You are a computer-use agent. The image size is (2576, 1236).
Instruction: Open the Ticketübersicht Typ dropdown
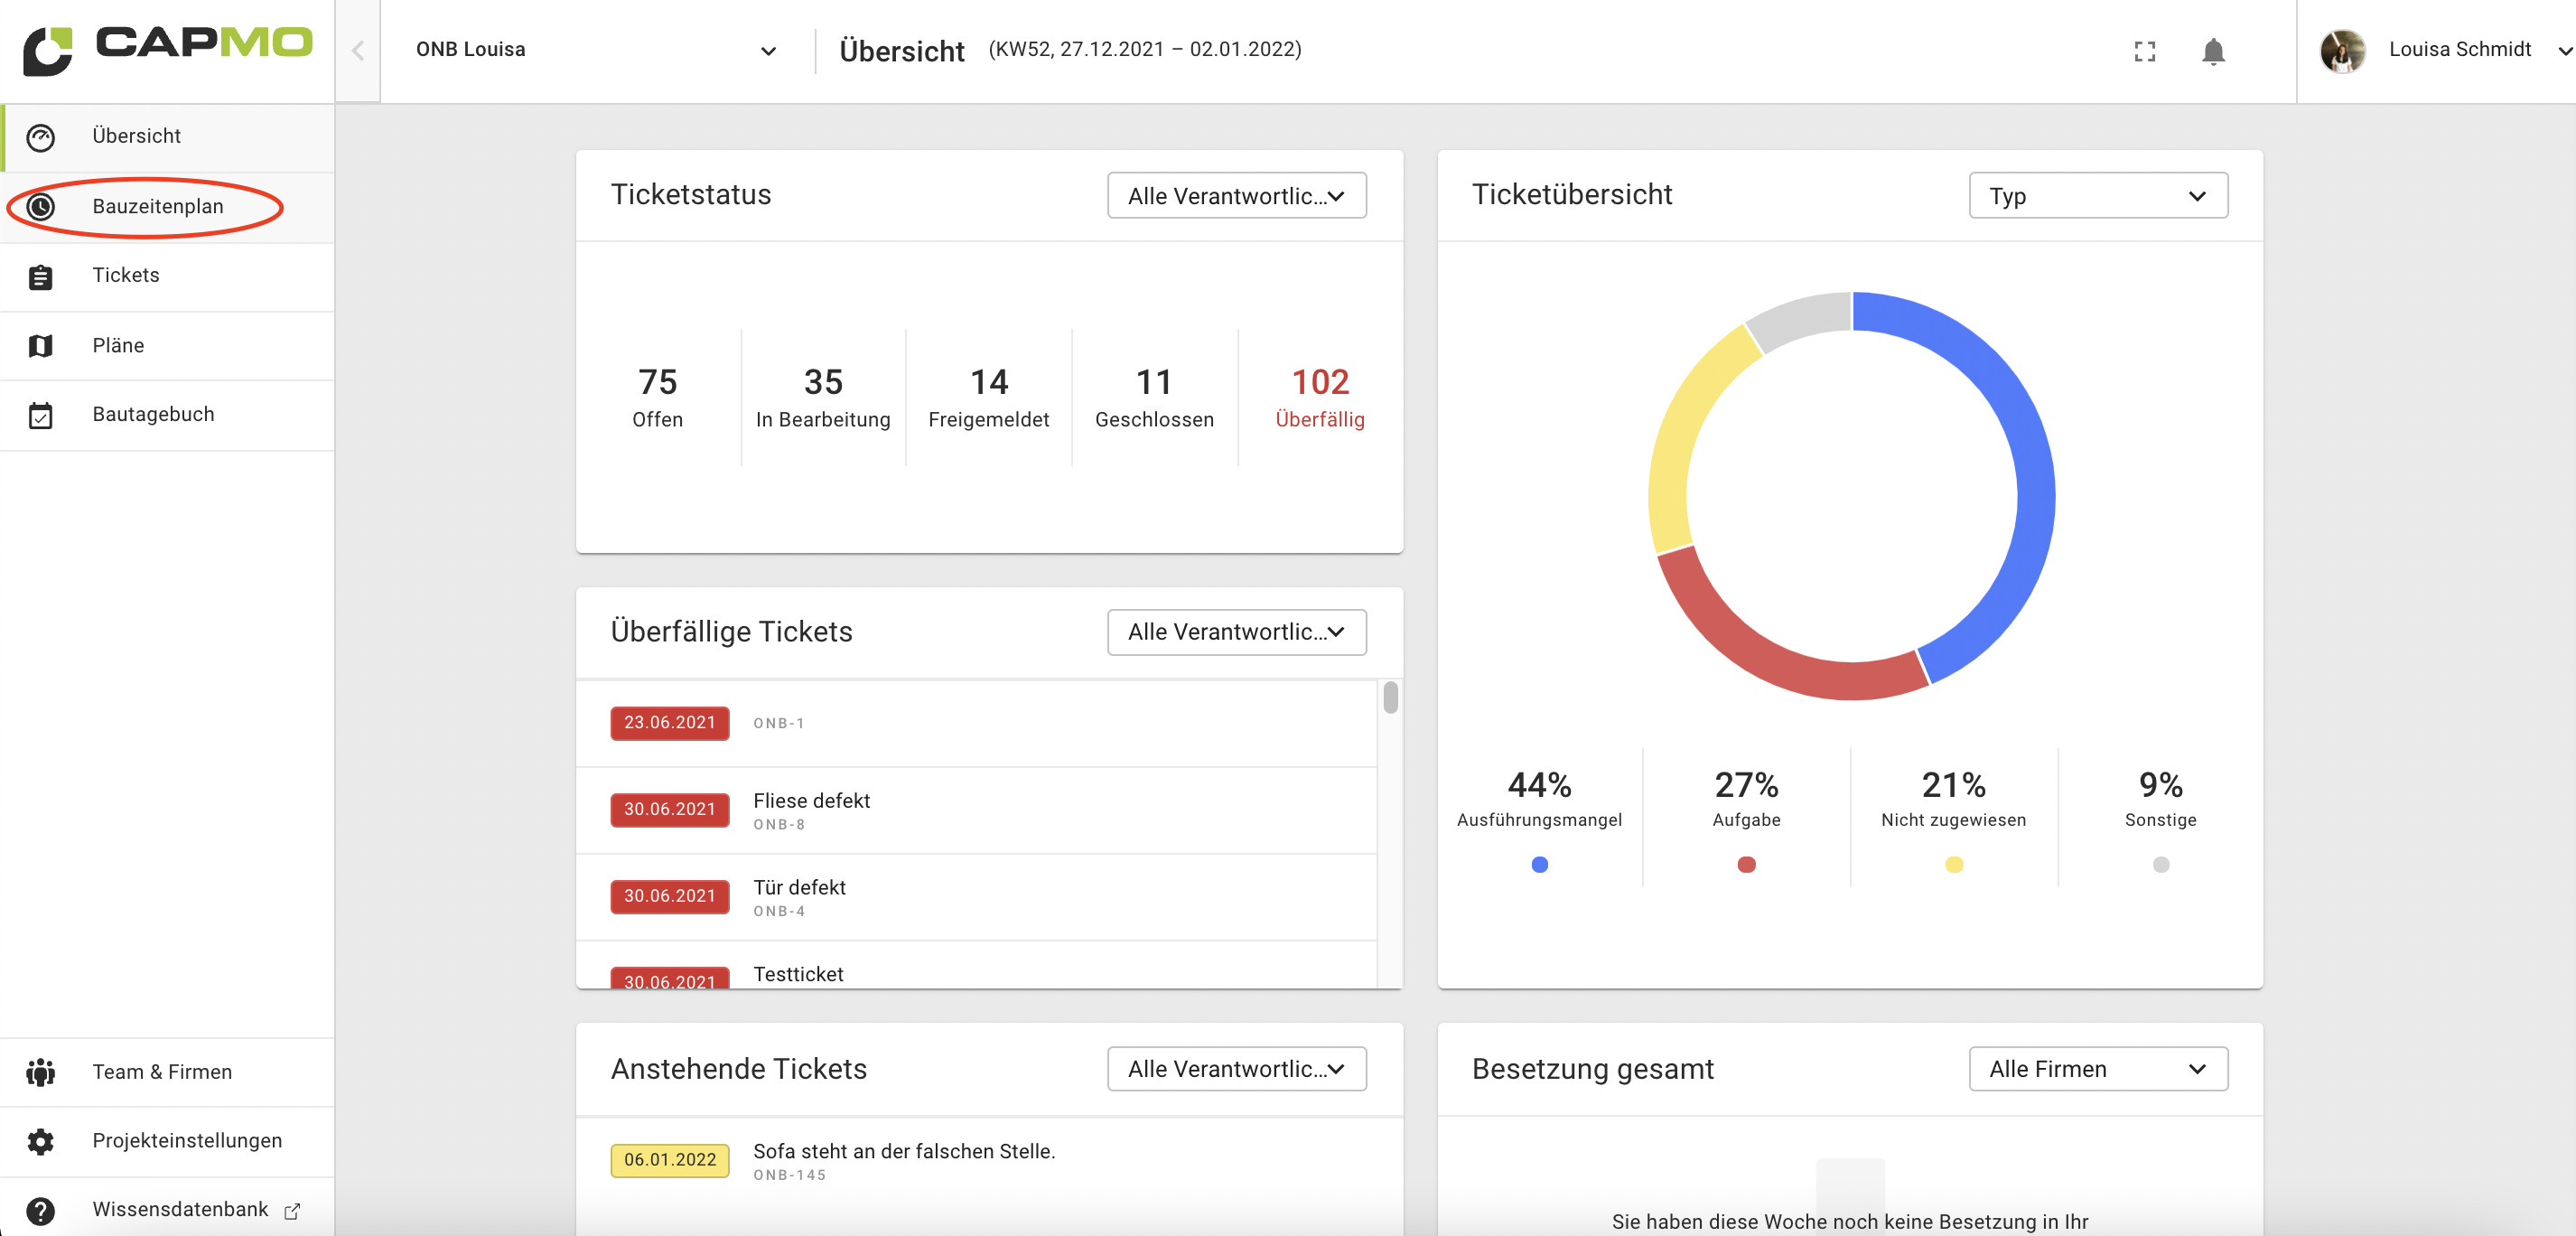(x=2097, y=196)
